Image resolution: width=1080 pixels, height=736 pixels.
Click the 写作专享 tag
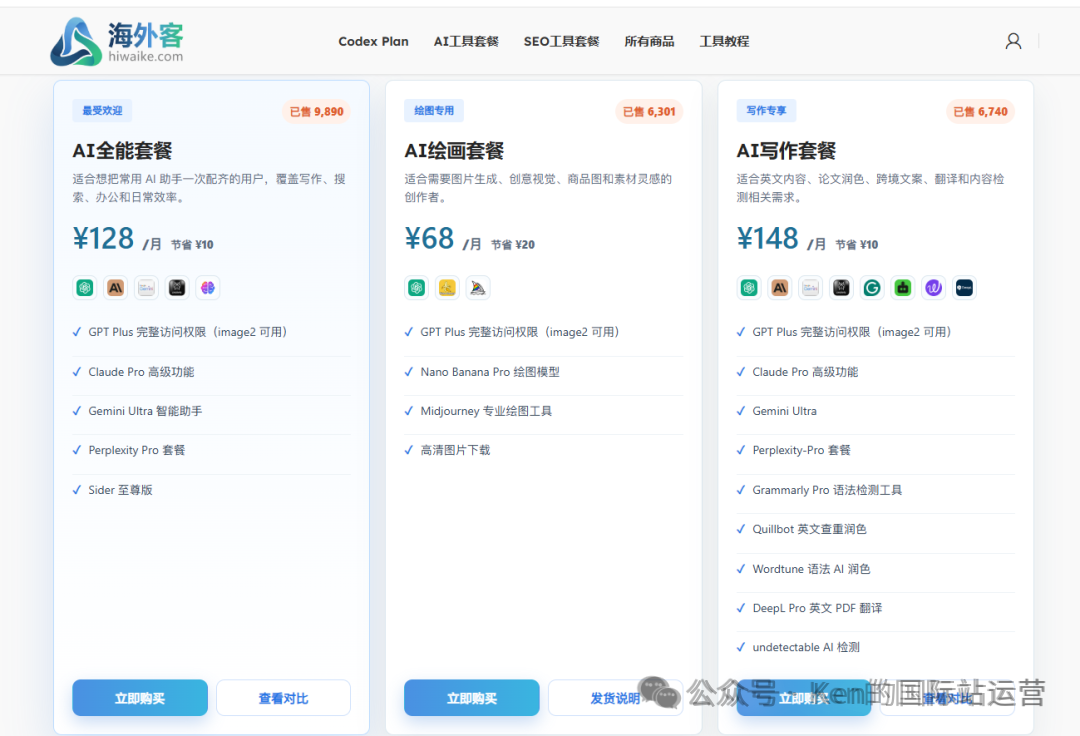[766, 111]
